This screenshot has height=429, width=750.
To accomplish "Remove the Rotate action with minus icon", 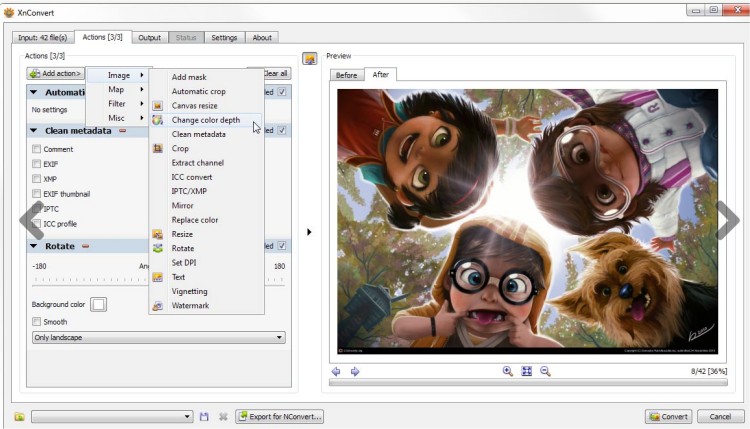I will pos(85,246).
